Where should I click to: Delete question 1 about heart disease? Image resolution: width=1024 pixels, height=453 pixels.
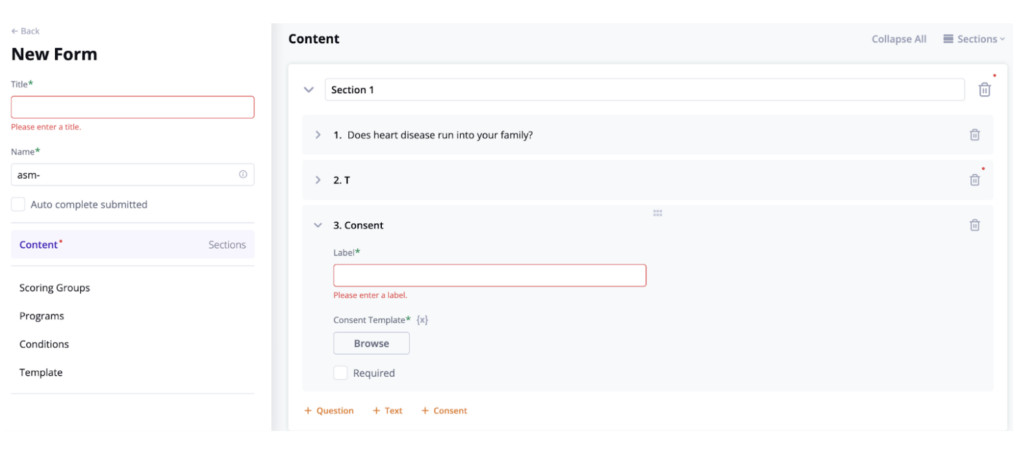coord(974,135)
